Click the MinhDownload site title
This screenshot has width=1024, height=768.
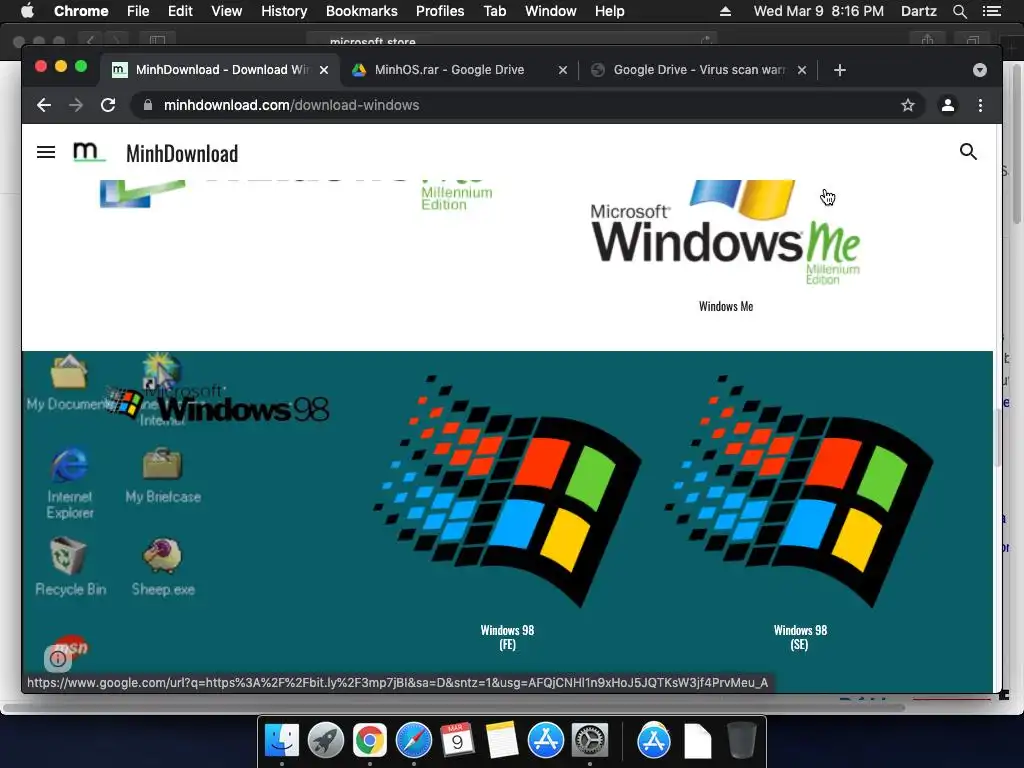(x=182, y=153)
